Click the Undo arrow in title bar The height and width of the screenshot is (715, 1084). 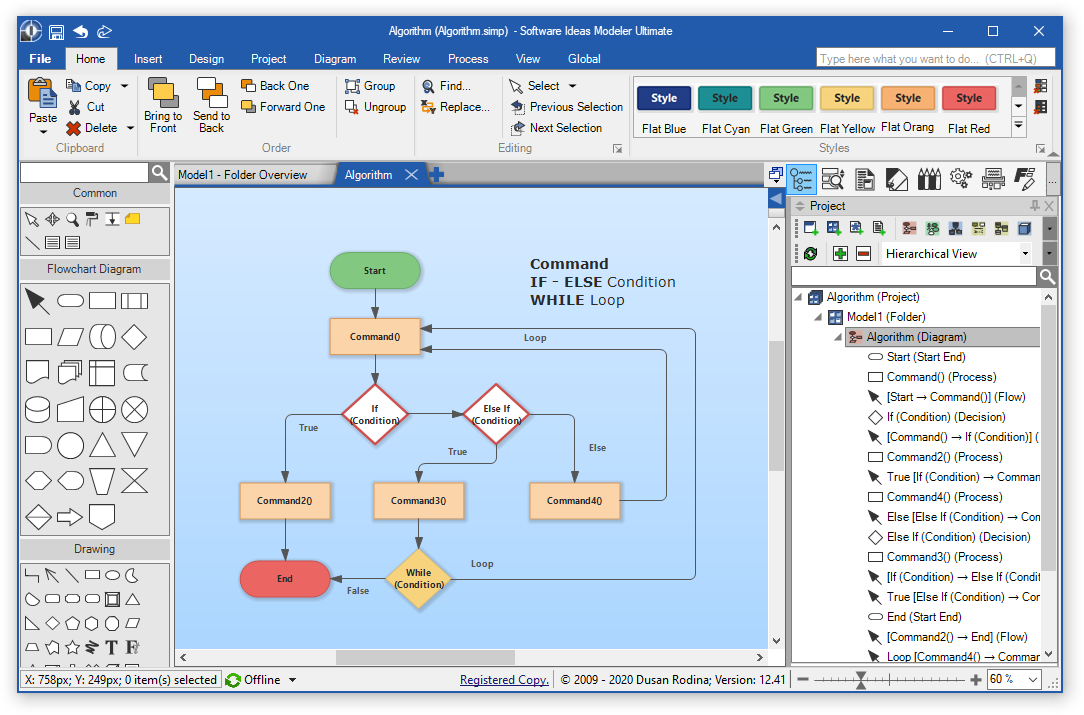coord(81,32)
